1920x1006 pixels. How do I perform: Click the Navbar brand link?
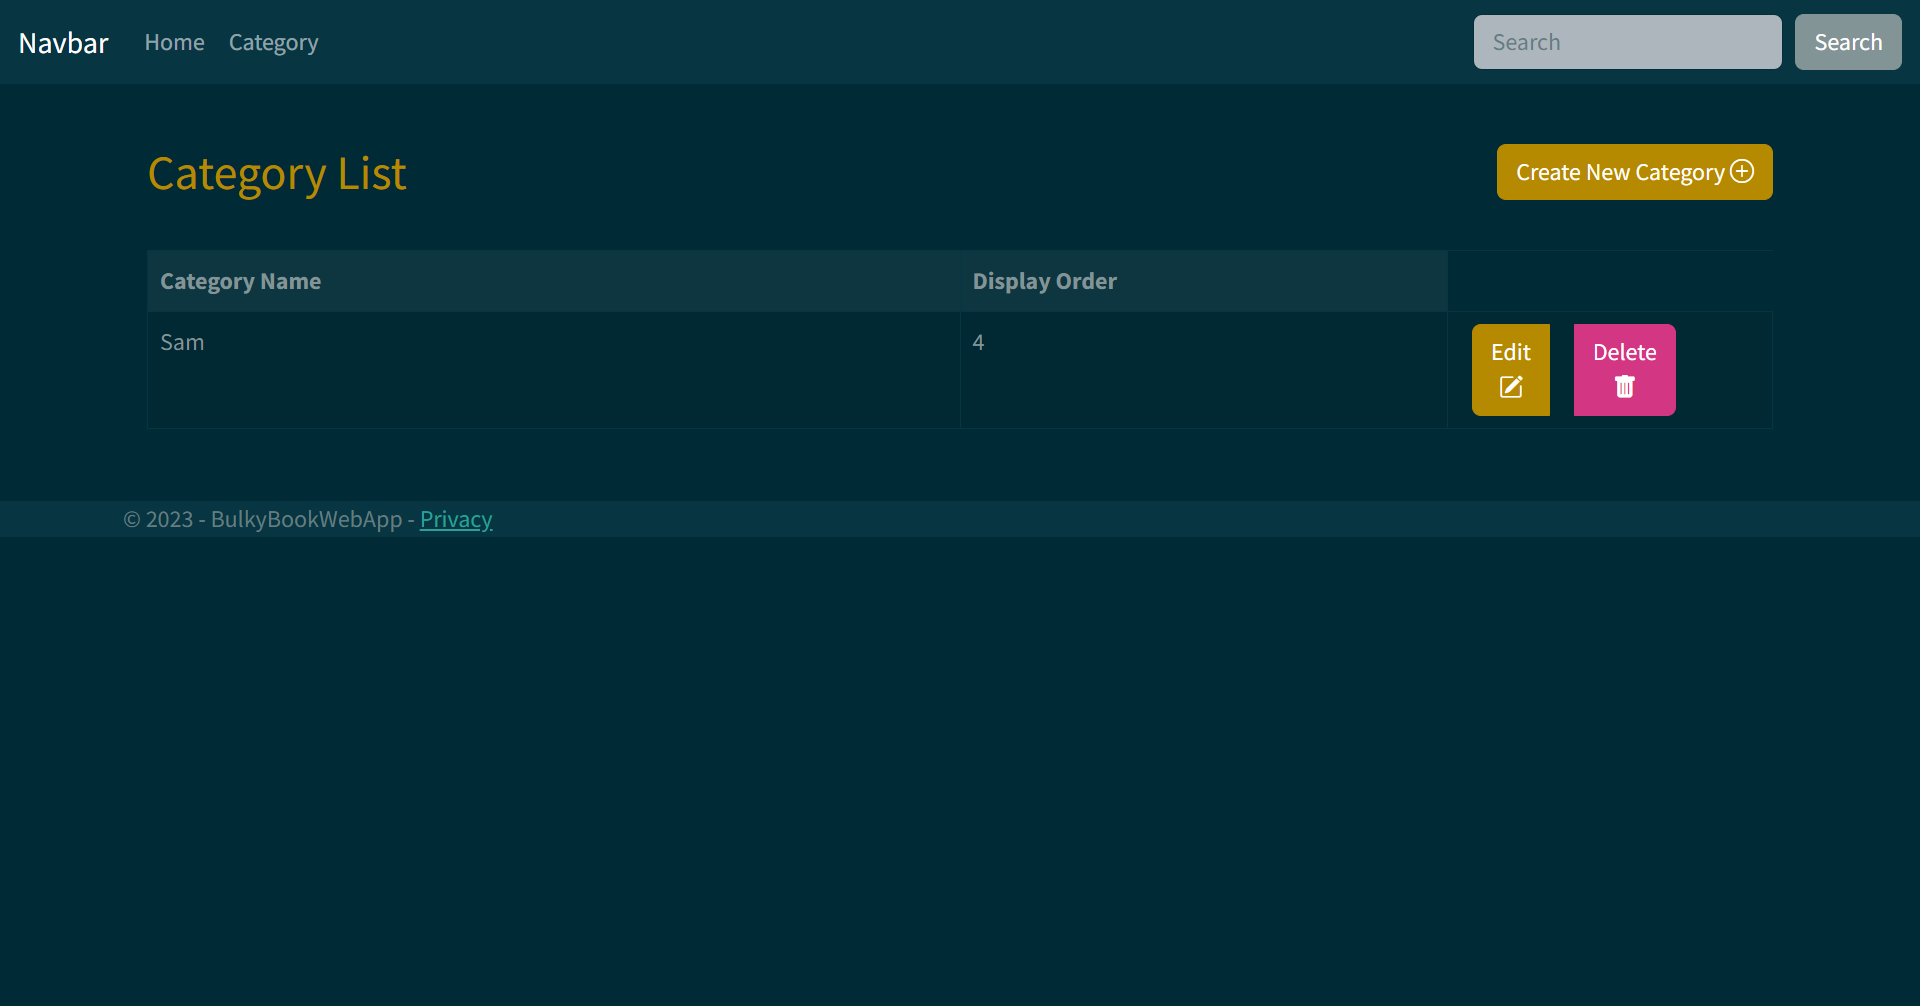tap(63, 42)
